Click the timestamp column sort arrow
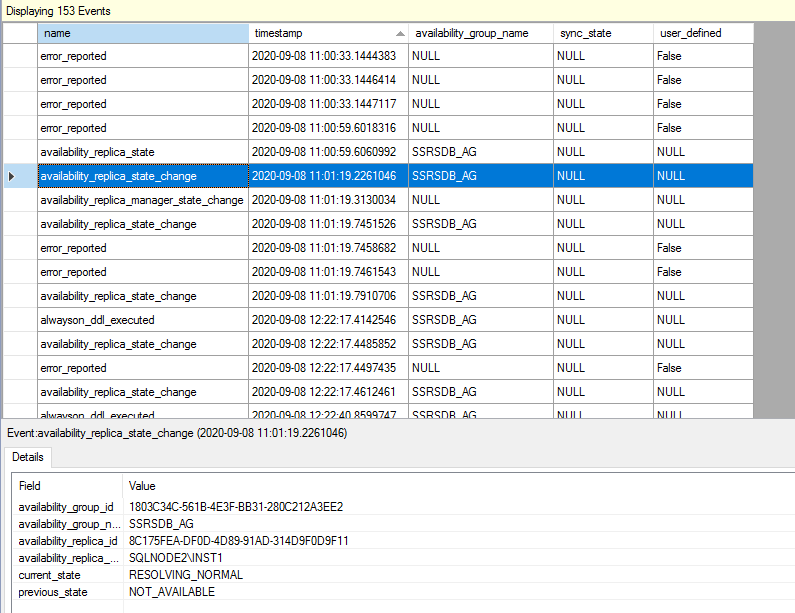 [x=400, y=34]
